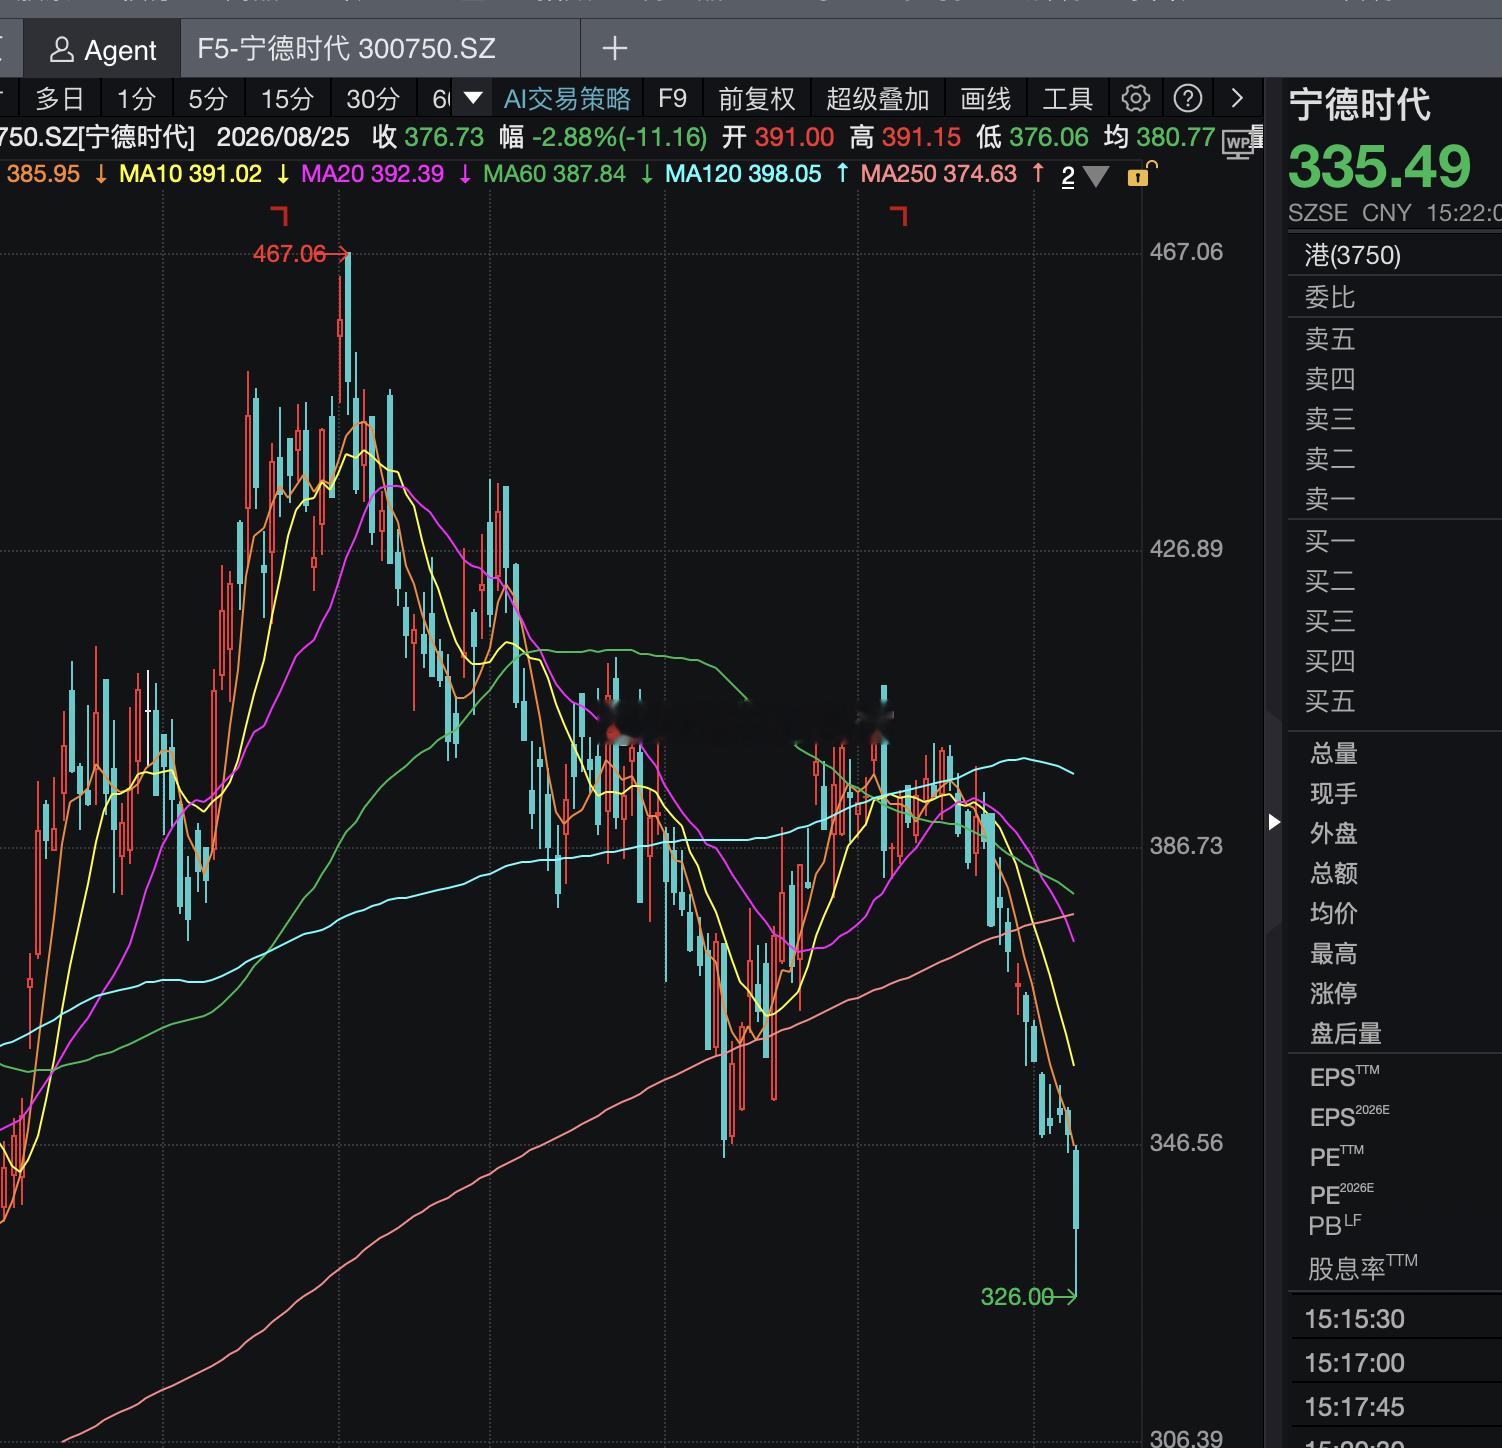
Task: Select the 多日 period
Action: [x=60, y=99]
